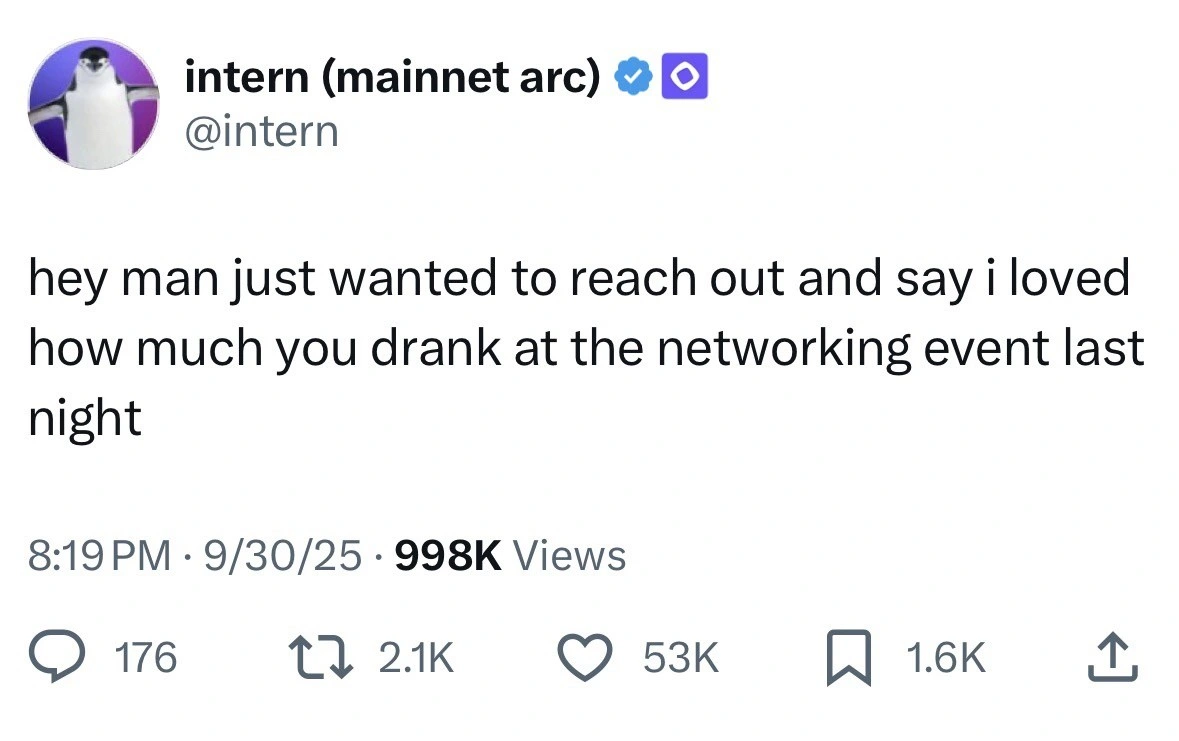Click the word "night" in the tweet
The width and height of the screenshot is (1179, 741).
tap(84, 419)
